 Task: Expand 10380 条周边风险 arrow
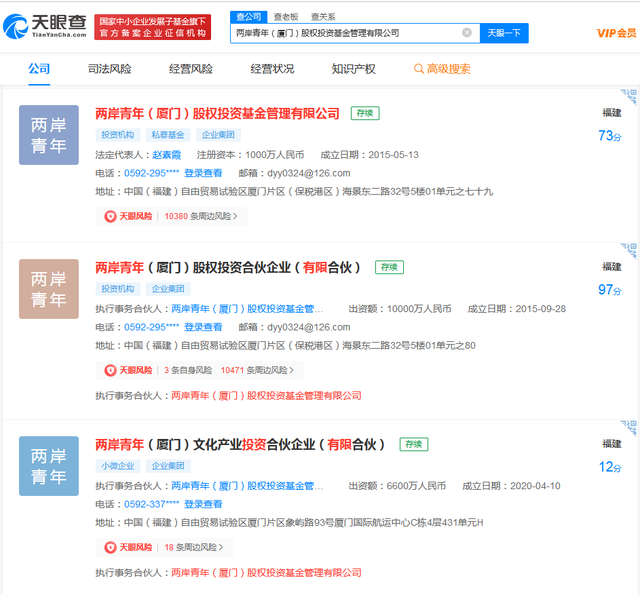(235, 216)
